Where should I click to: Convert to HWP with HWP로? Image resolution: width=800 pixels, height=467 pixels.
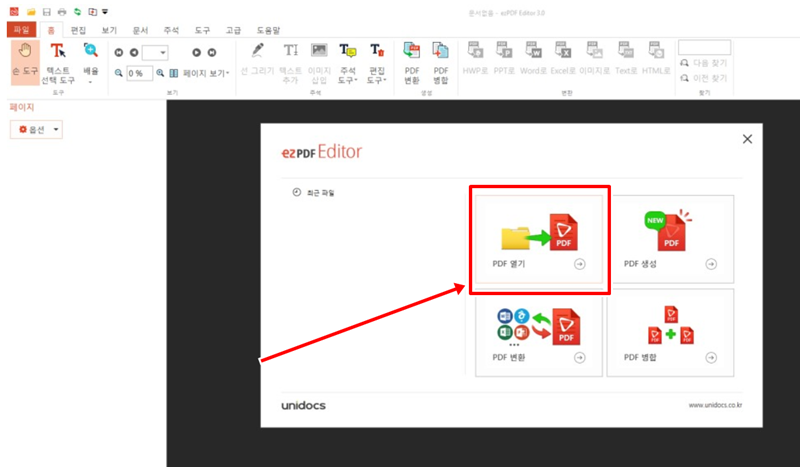click(x=476, y=59)
